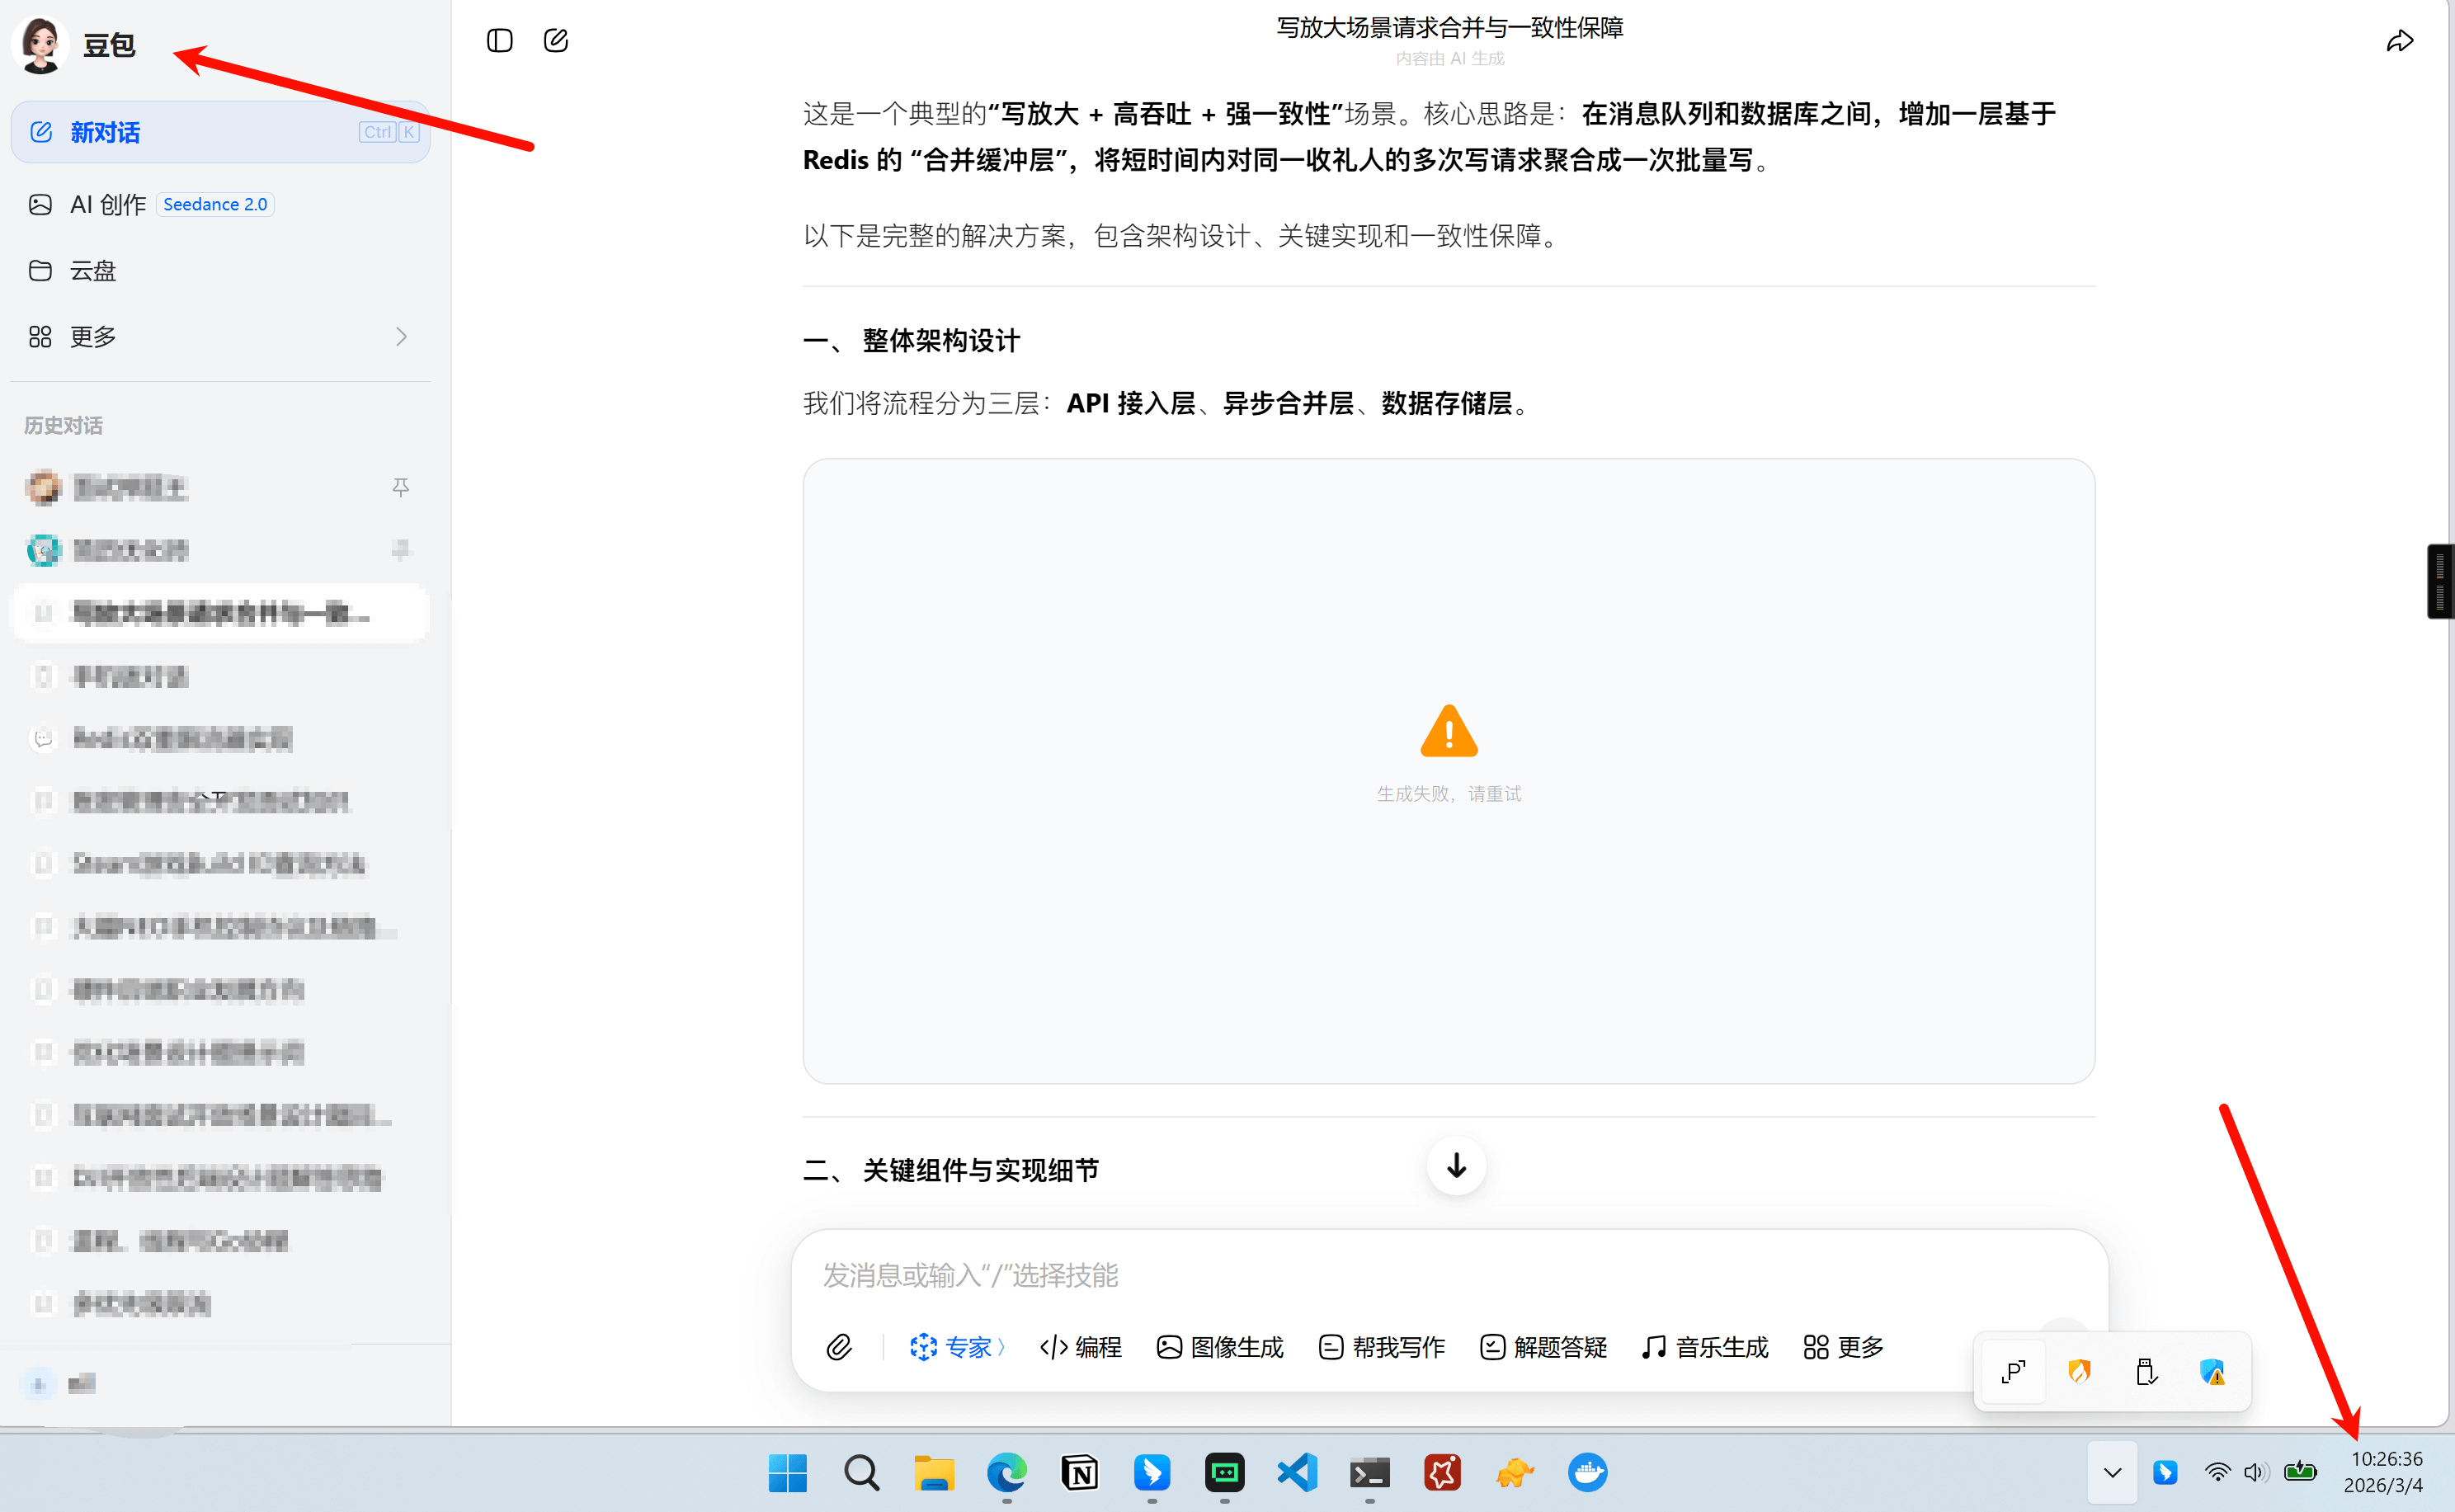Start a new chat with the pencil icon
The width and height of the screenshot is (2455, 1512).
click(556, 40)
